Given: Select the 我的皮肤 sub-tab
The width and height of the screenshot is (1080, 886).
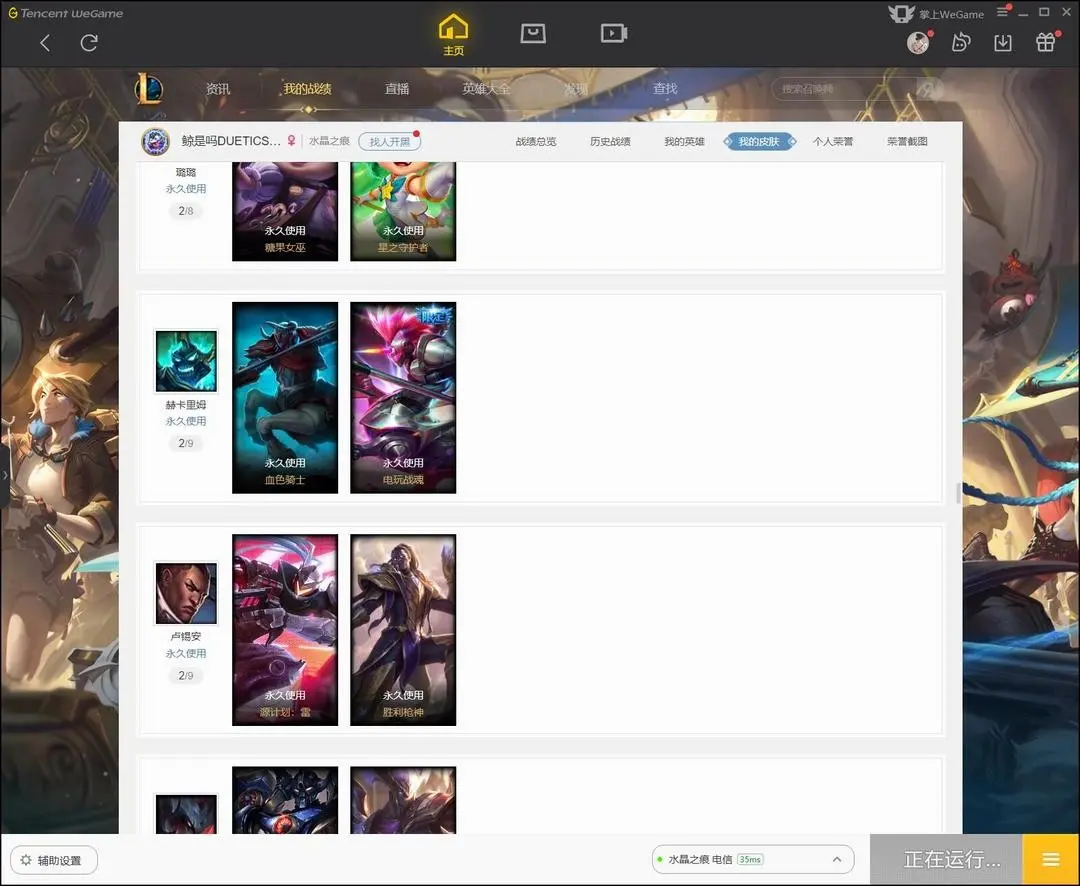Looking at the screenshot, I should 759,141.
